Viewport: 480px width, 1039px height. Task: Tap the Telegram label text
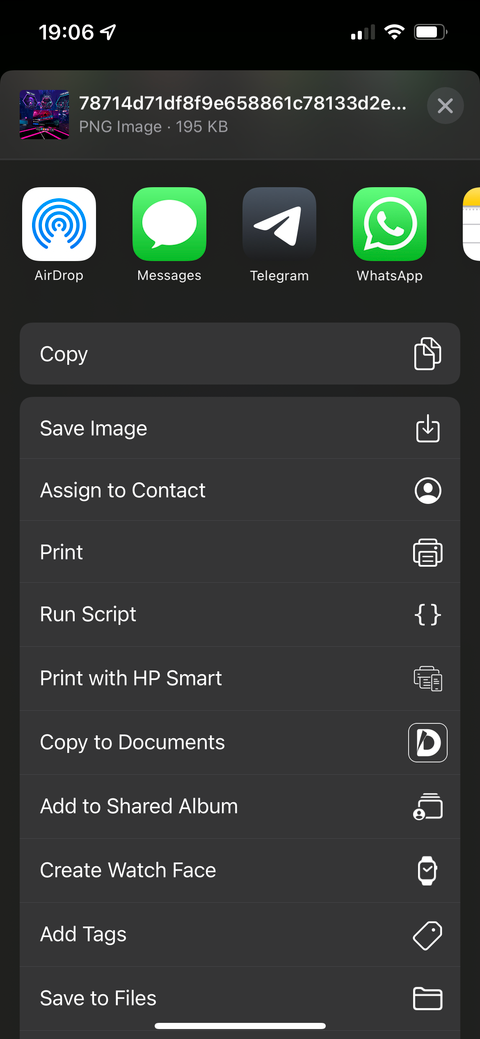coord(279,276)
